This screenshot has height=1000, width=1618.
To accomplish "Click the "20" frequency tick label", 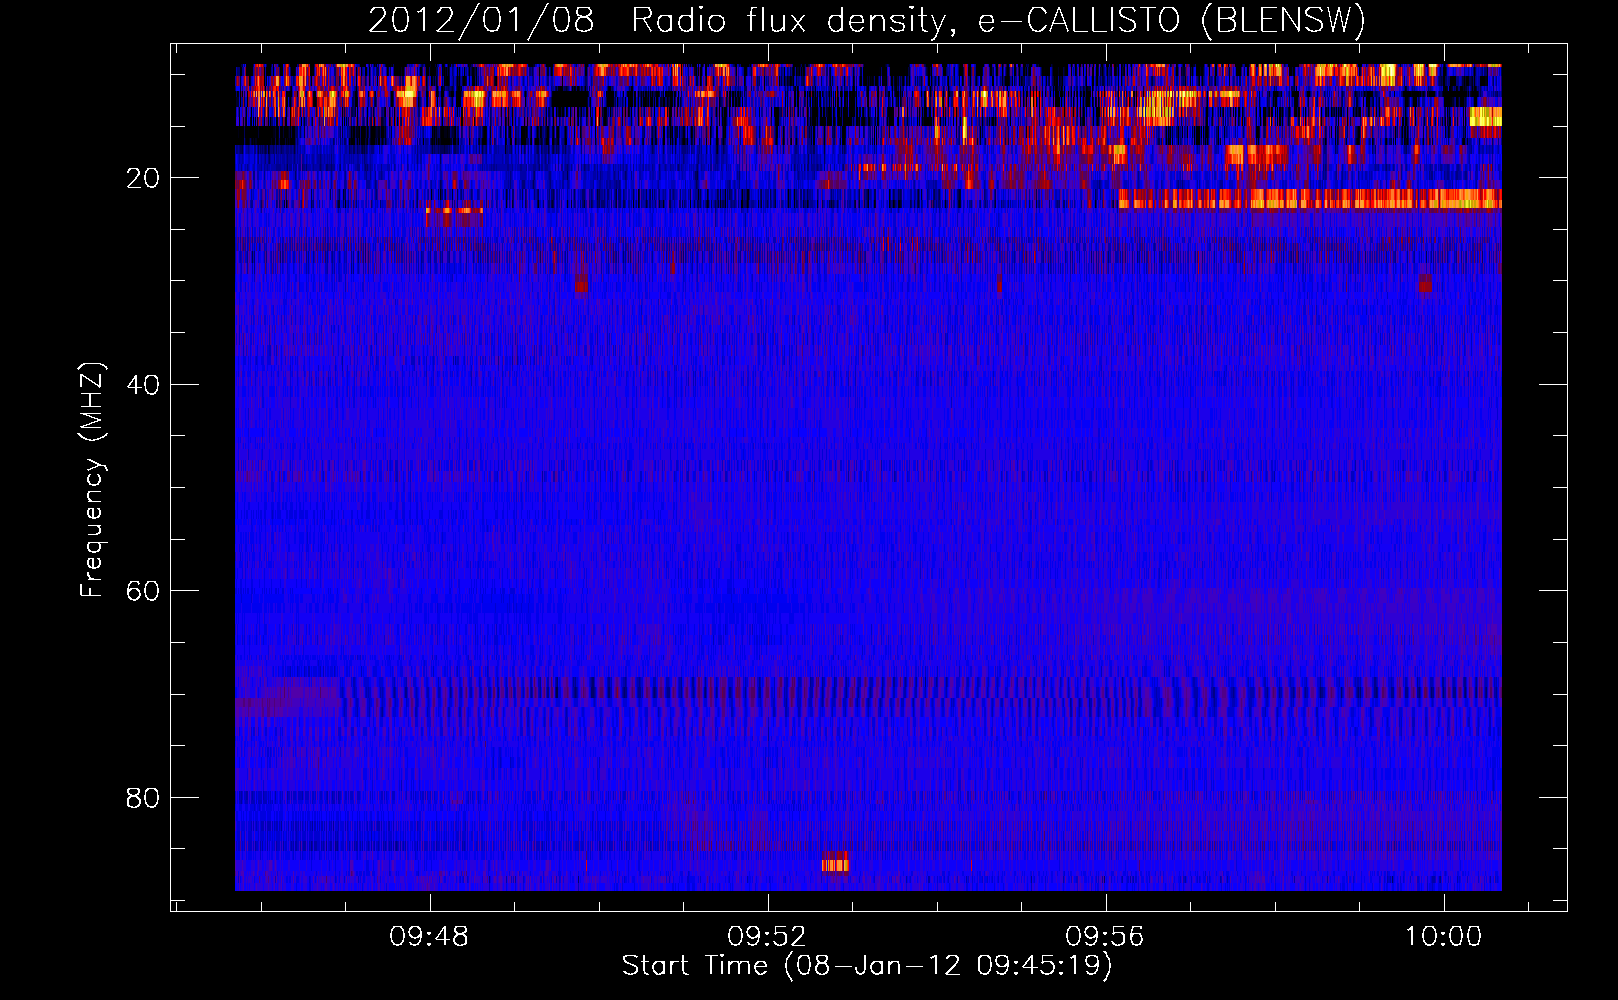I will 144,178.
